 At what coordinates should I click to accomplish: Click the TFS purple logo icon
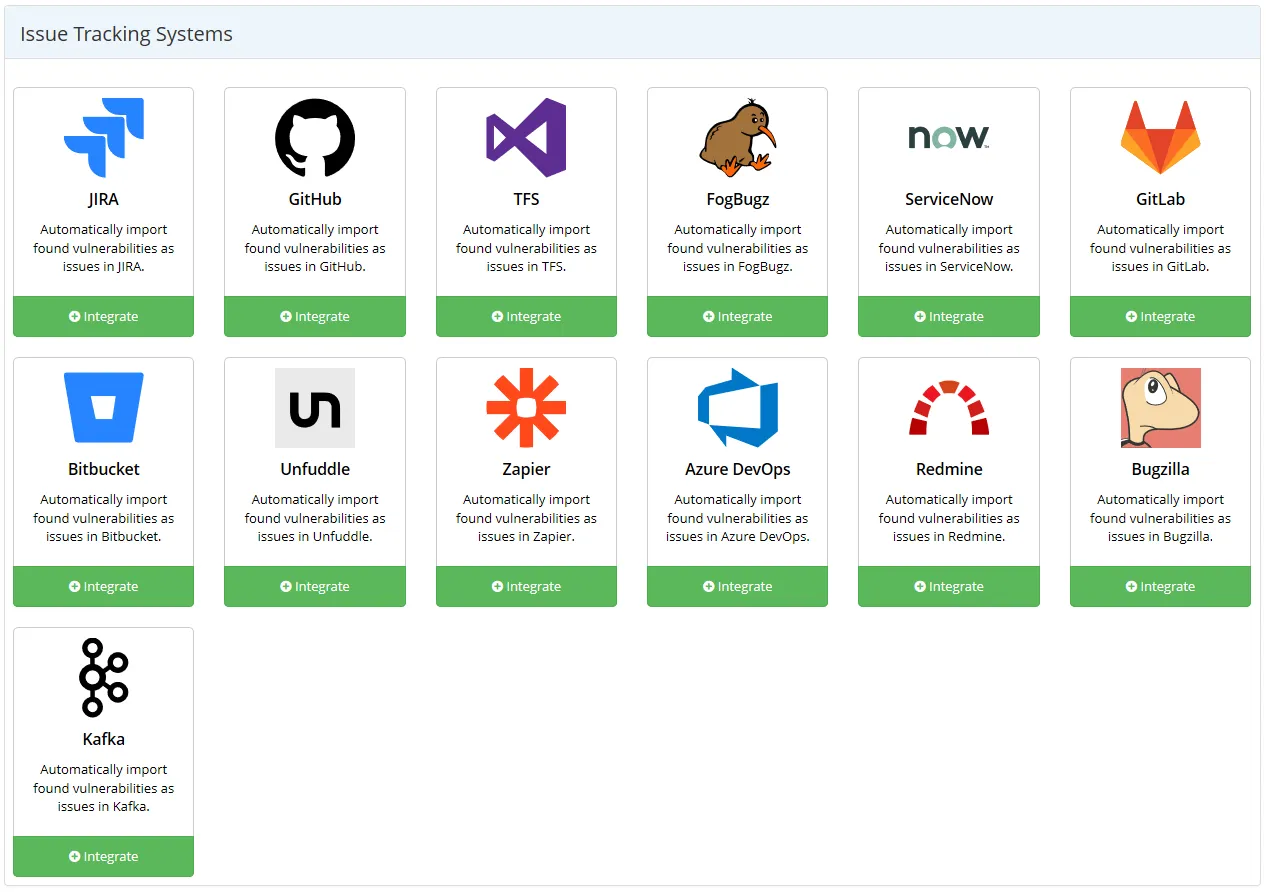click(526, 138)
